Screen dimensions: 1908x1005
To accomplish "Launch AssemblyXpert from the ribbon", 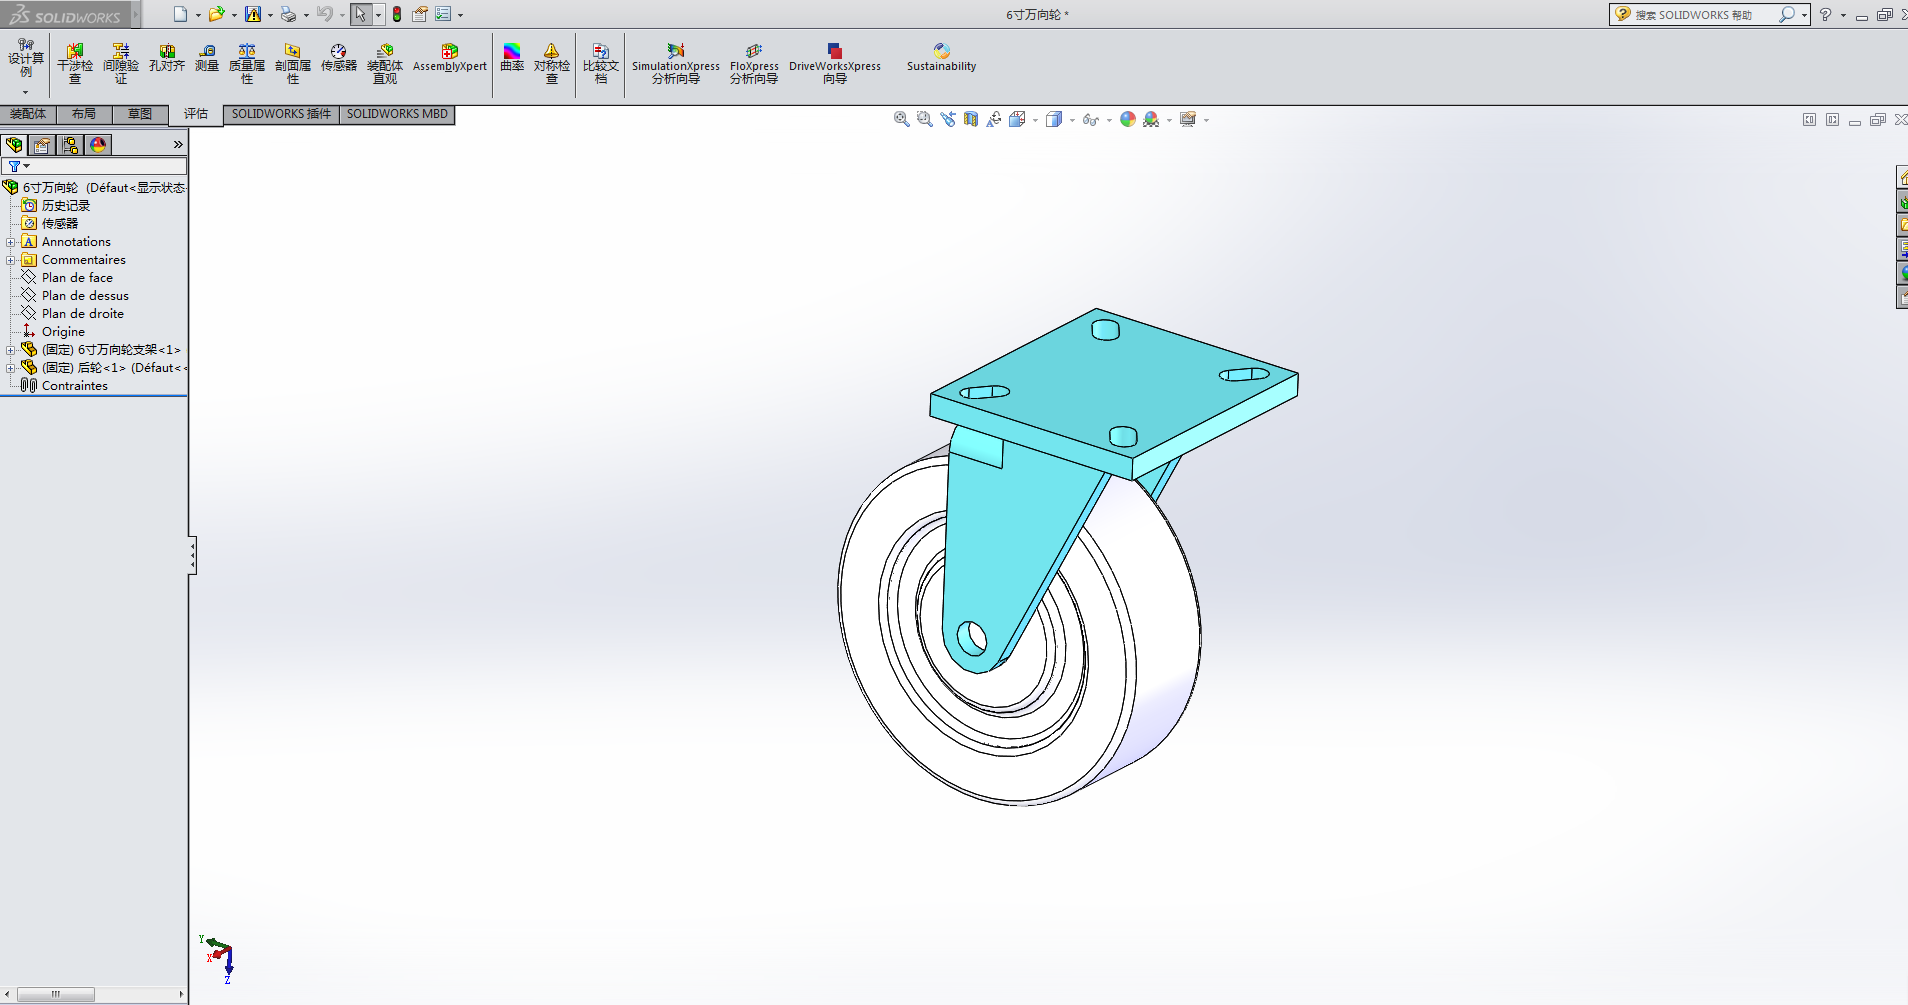I will coord(449,58).
